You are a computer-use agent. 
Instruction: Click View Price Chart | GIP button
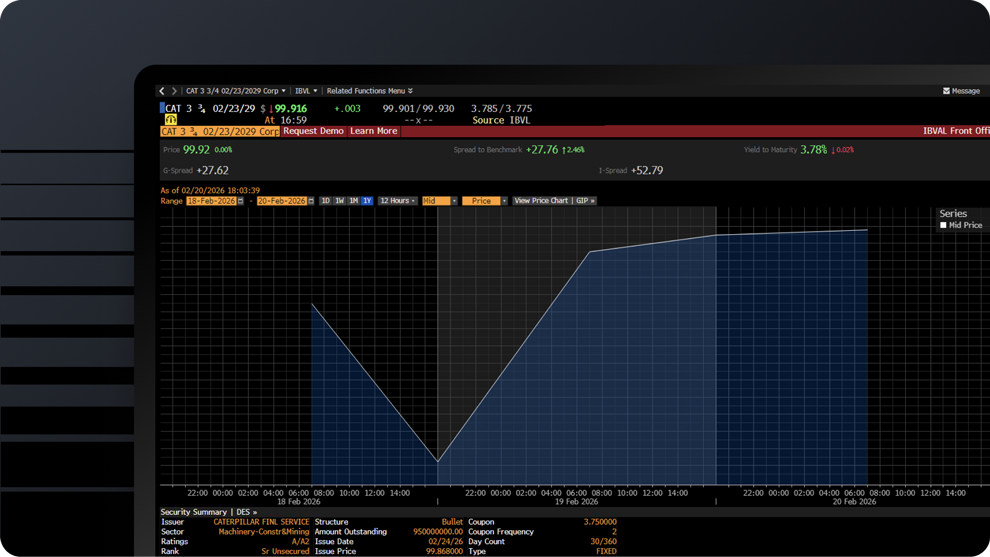click(554, 201)
